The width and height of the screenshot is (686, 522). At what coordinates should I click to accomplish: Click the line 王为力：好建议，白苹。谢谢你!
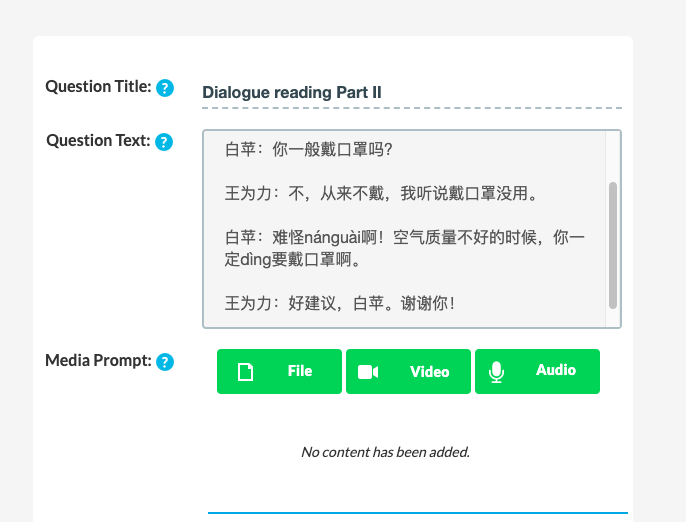tap(340, 303)
